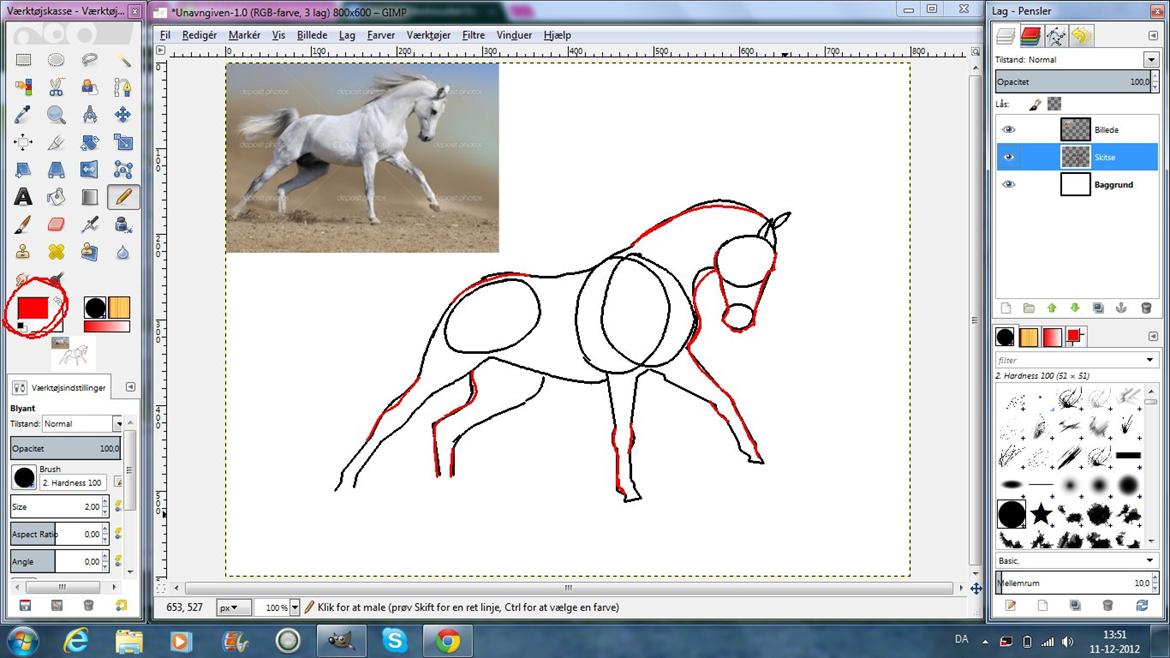1170x658 pixels.
Task: Choose the Zoom magnifier tool
Action: coord(56,115)
